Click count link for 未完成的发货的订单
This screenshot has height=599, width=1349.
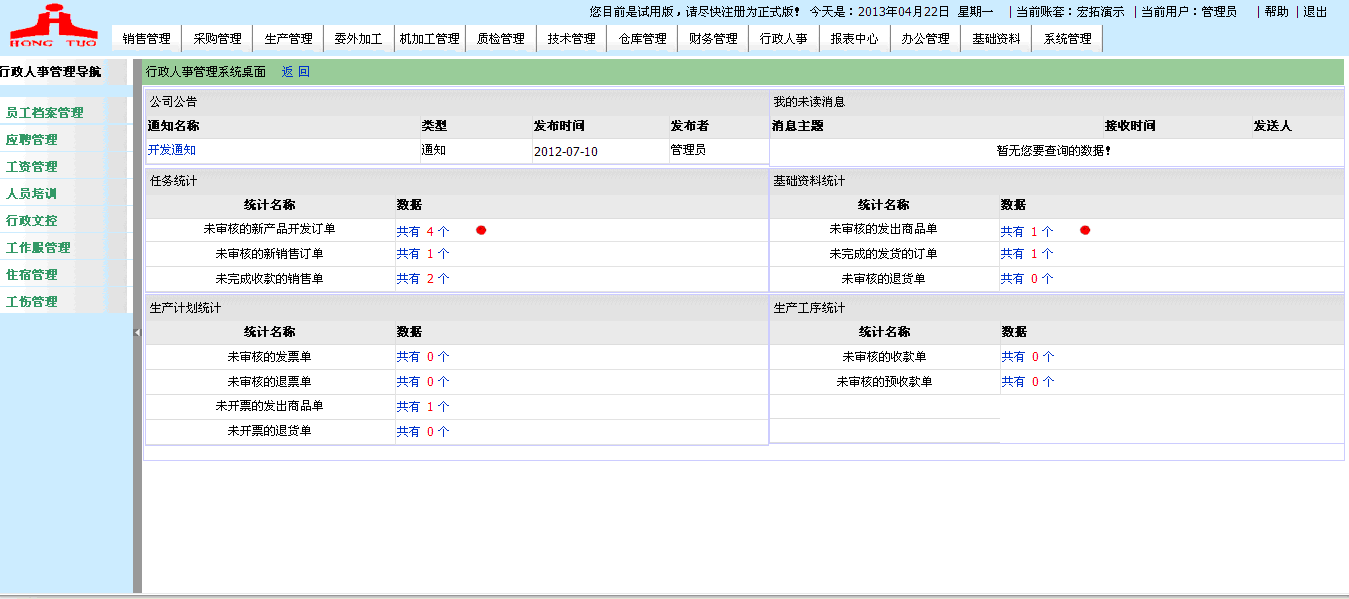[x=1027, y=254]
